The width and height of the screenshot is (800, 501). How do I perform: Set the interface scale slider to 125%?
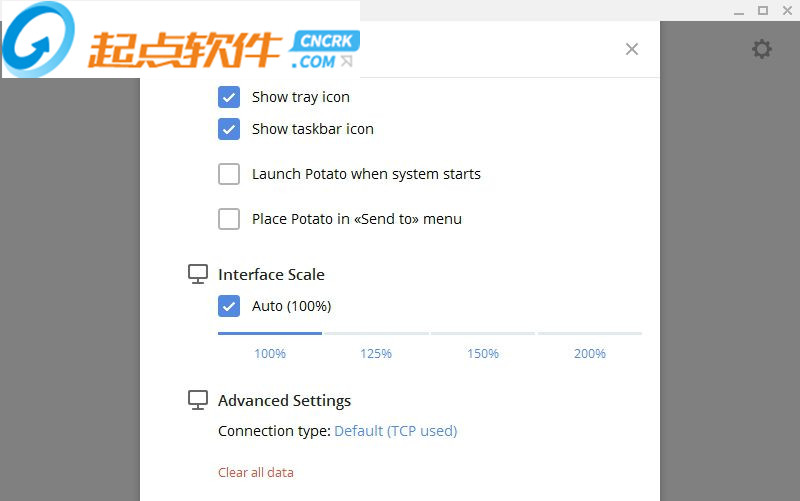coord(376,354)
